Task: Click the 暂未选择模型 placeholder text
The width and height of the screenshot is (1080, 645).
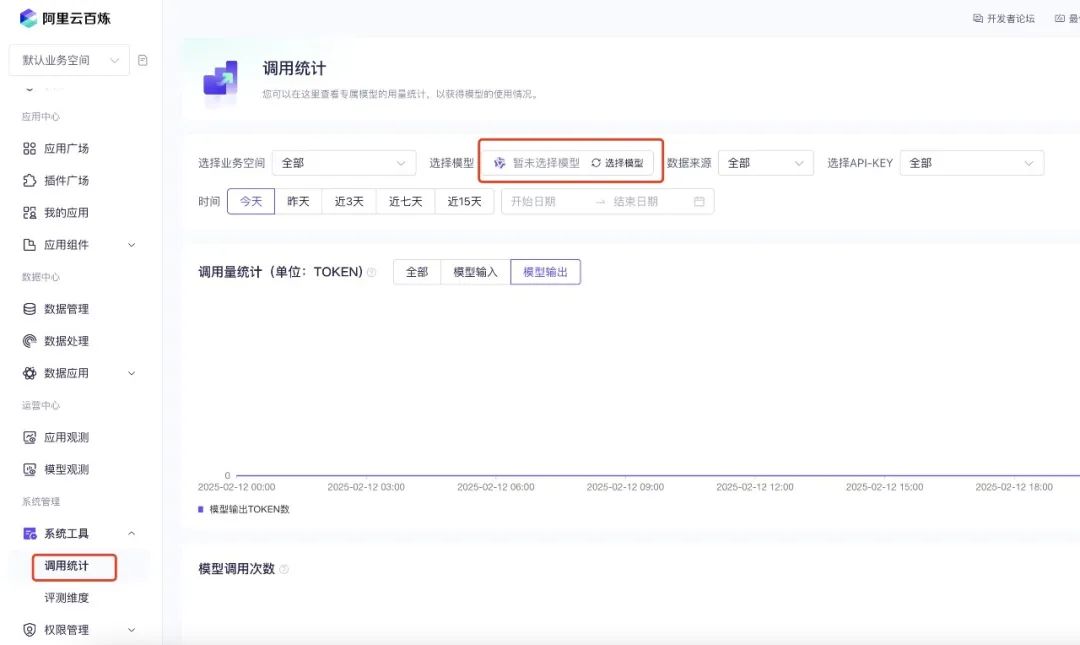Action: (x=546, y=163)
